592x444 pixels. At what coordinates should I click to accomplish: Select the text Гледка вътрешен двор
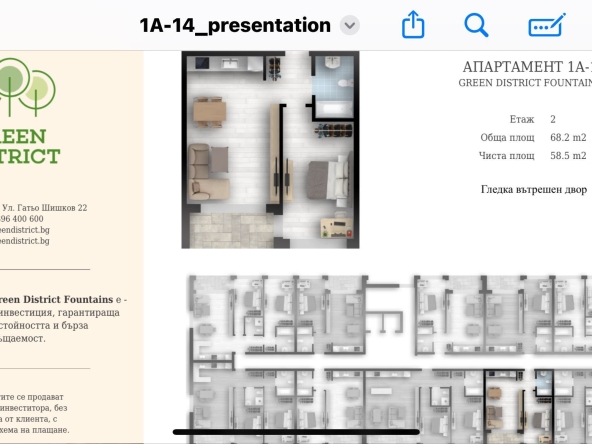point(534,190)
